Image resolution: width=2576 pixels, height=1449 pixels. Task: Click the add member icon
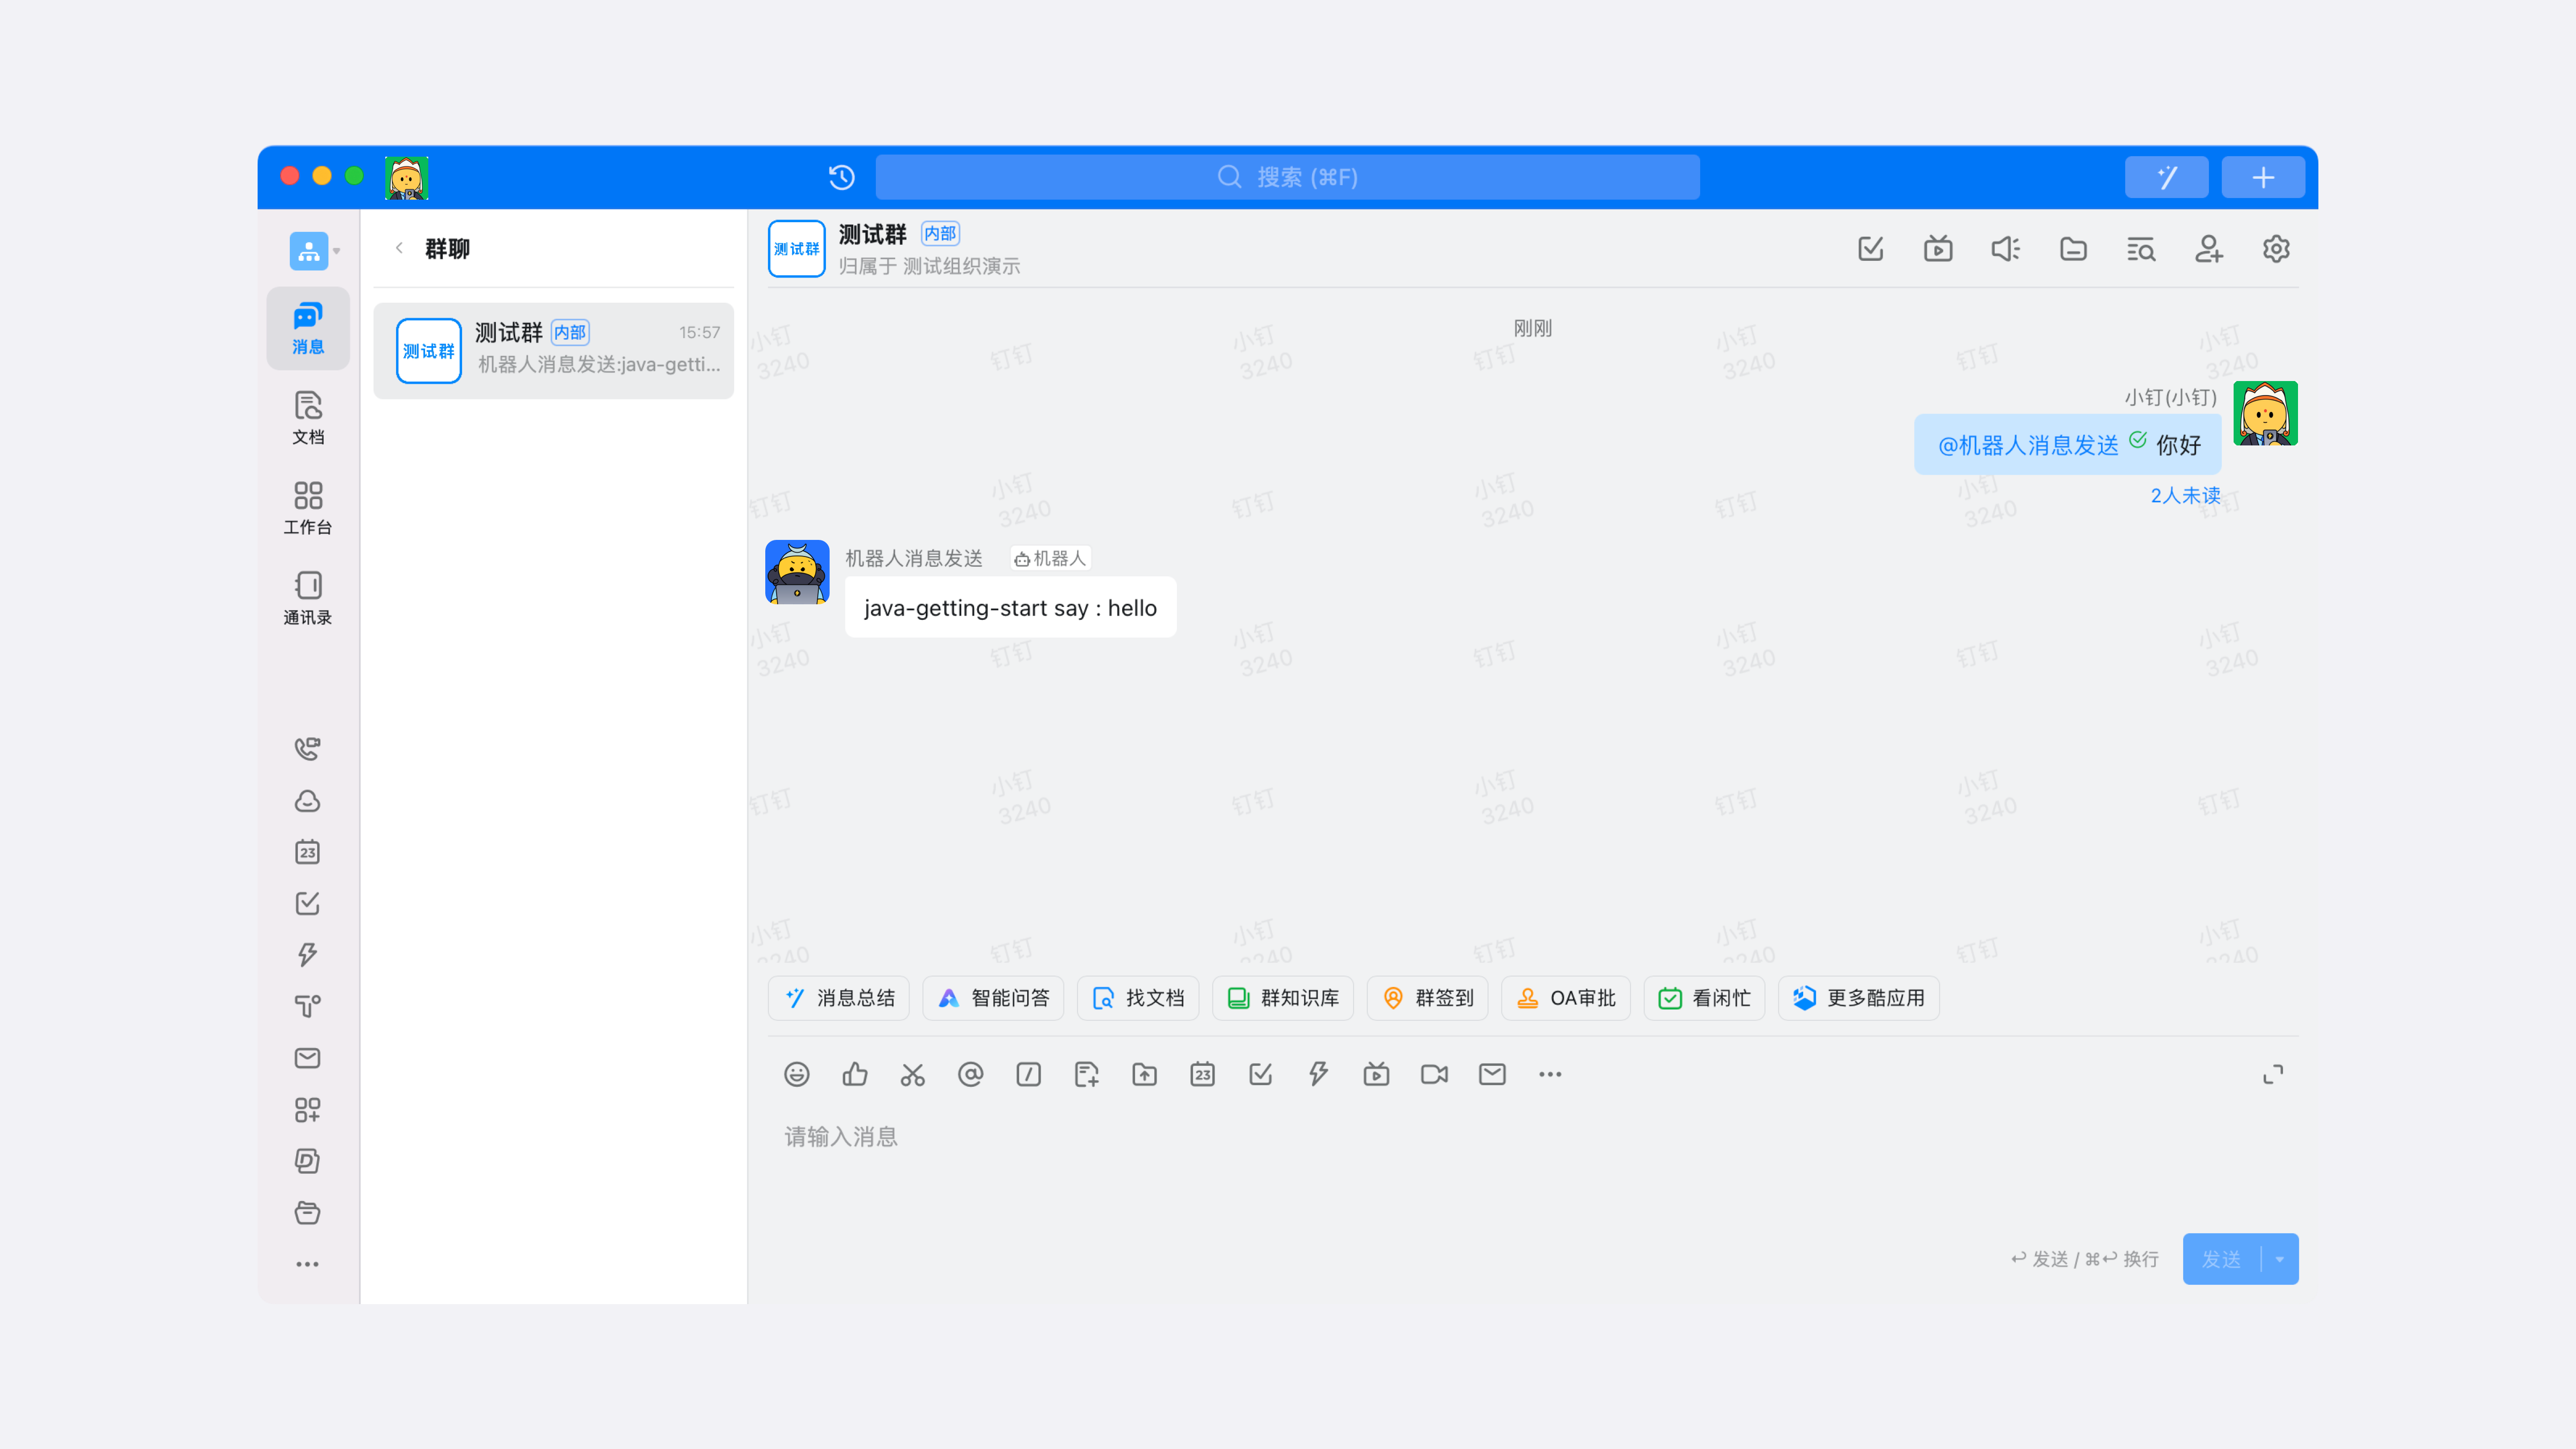pos(2208,249)
